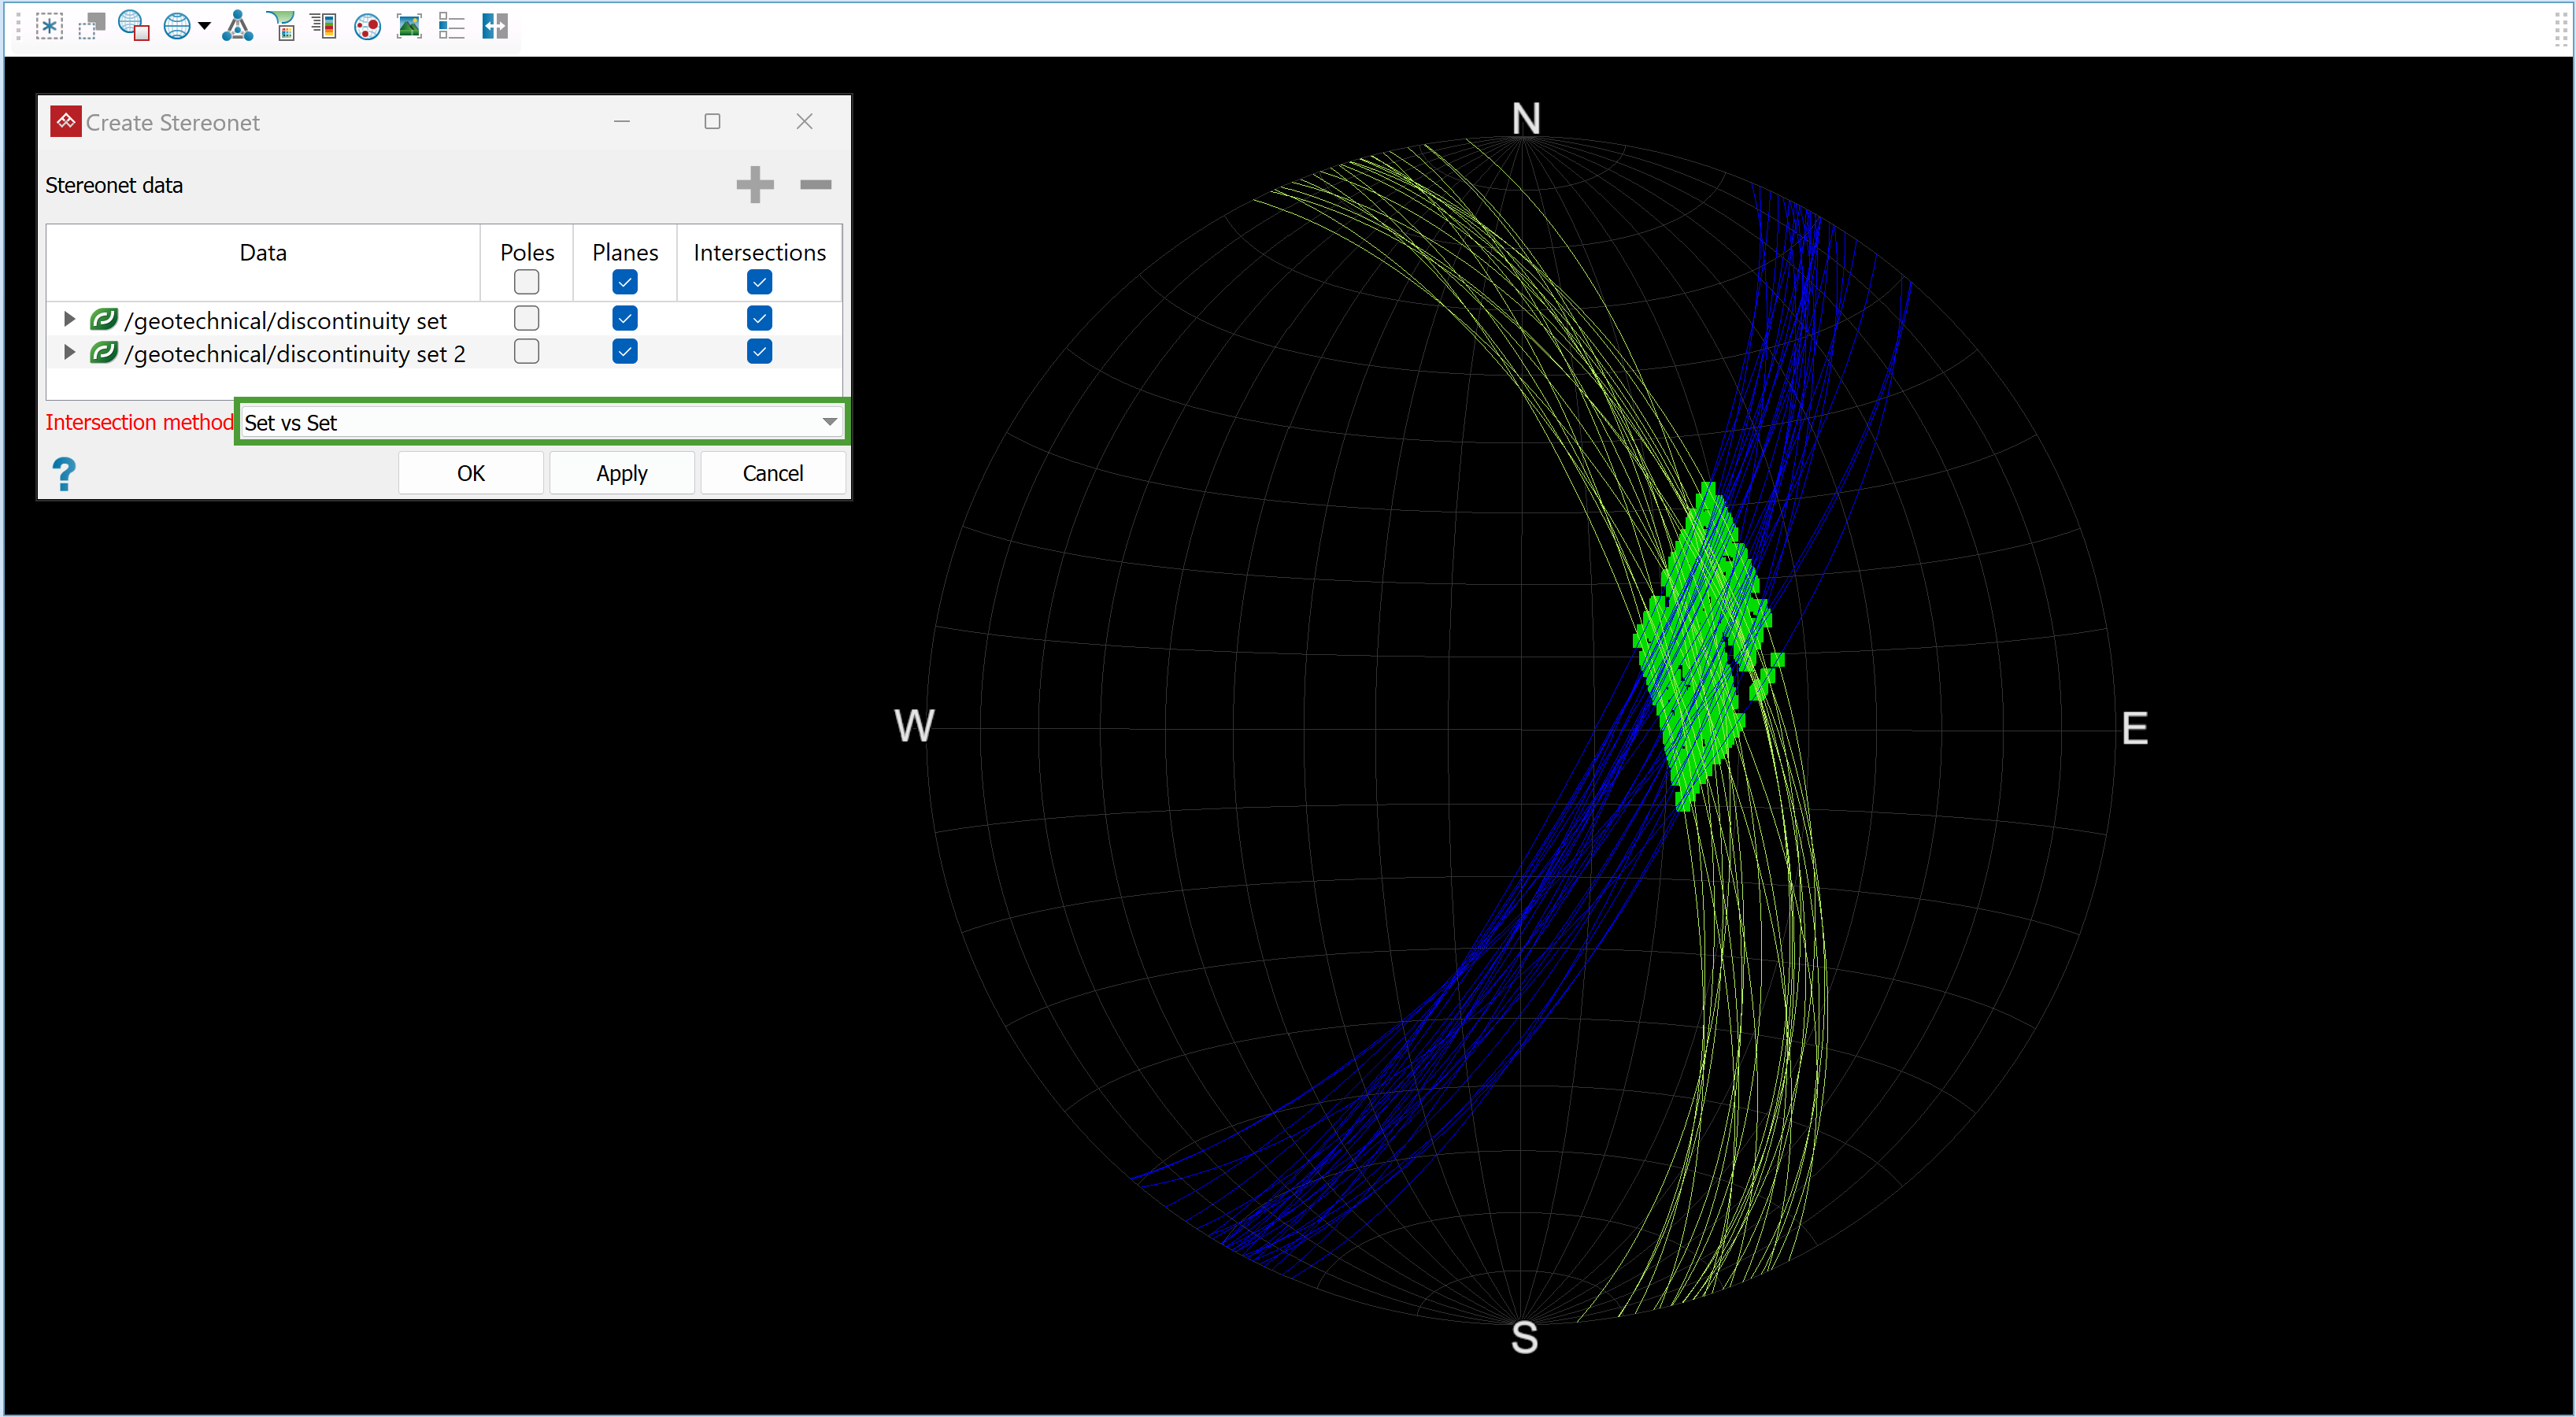The width and height of the screenshot is (2576, 1417).
Task: Uncheck Intersections for discontinuity set
Action: click(759, 318)
